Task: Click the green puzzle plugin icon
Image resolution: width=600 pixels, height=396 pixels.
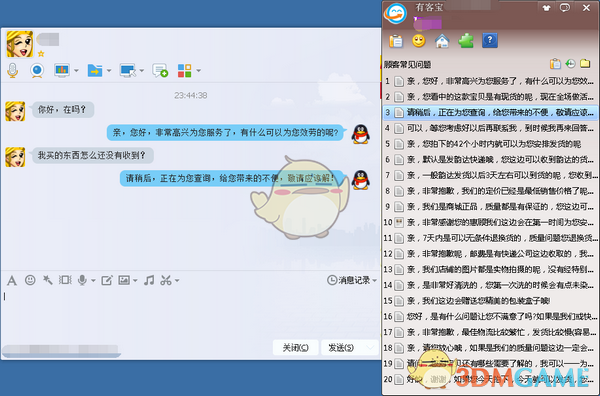Action: 466,41
